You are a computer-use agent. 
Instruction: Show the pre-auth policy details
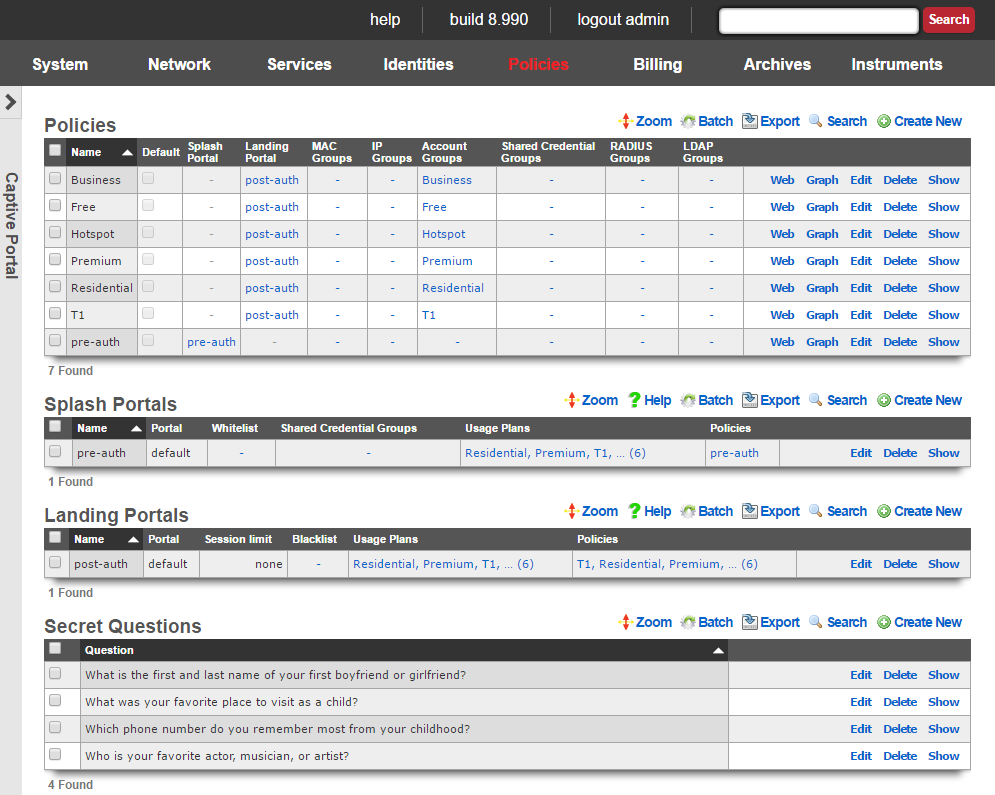tap(944, 342)
